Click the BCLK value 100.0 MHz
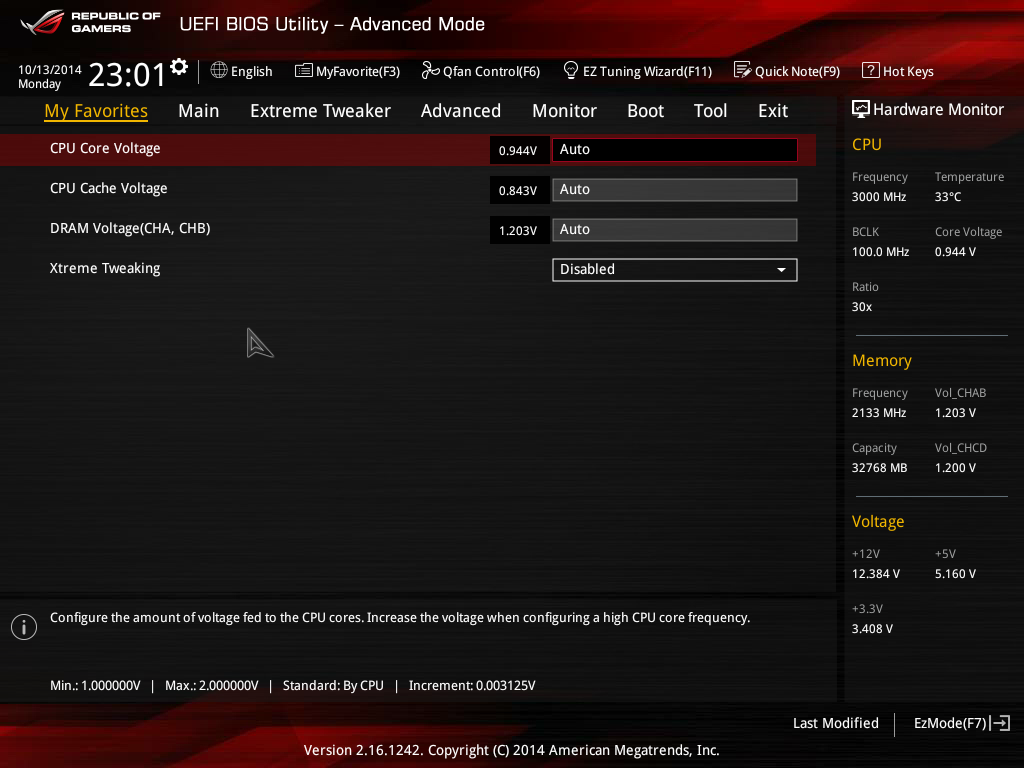 tap(880, 251)
